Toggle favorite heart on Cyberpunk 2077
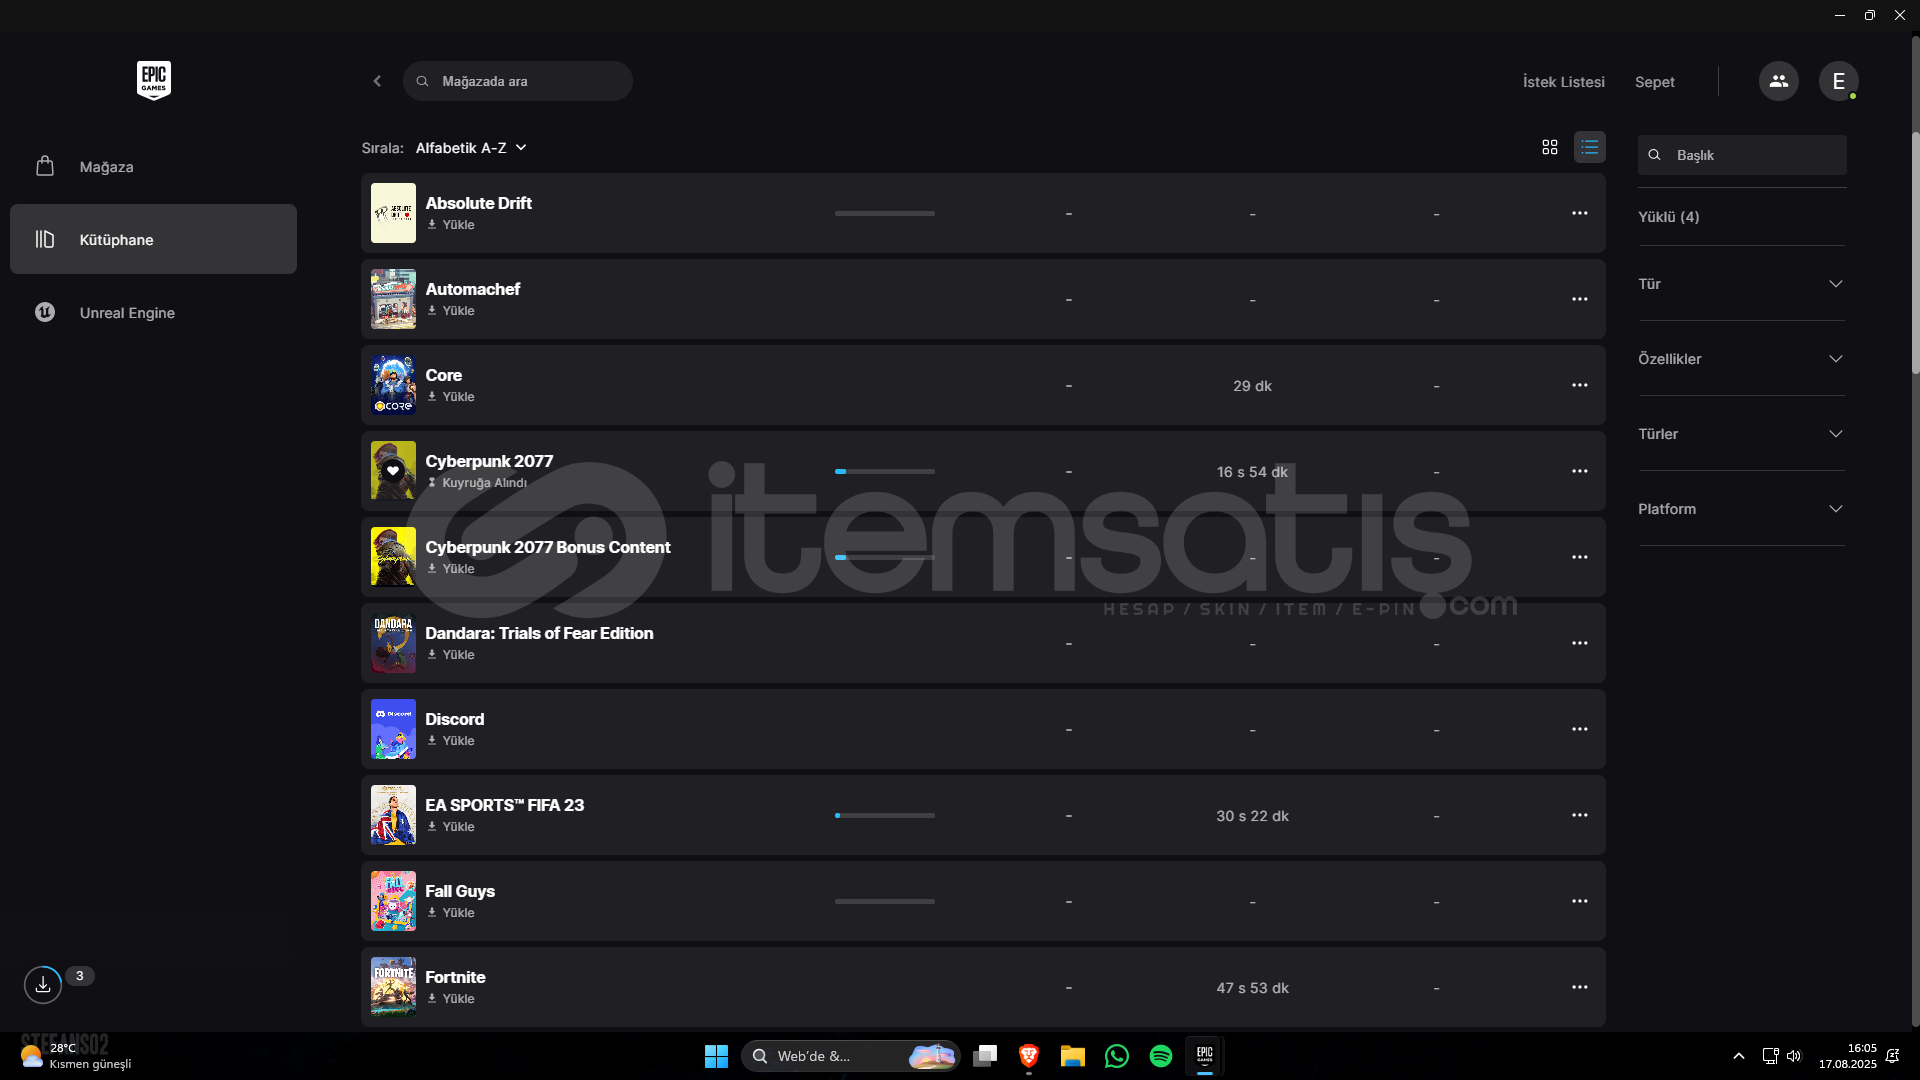 393,471
